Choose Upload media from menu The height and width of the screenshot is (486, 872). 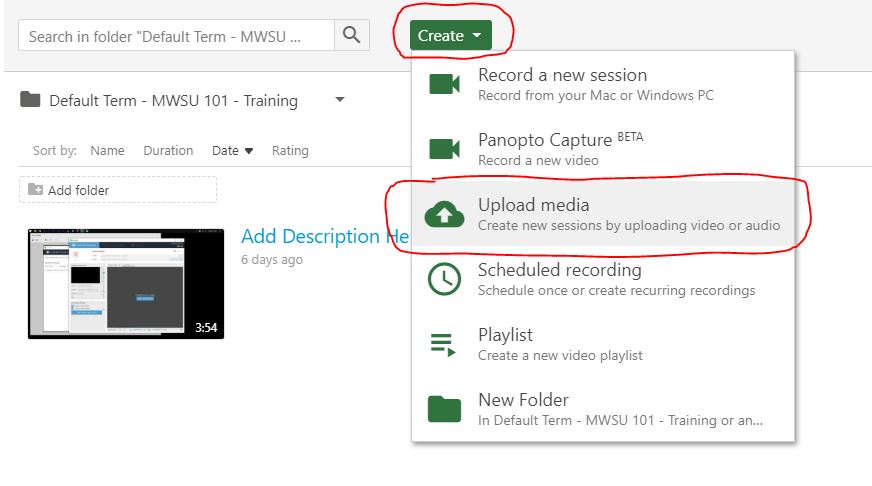pos(603,214)
